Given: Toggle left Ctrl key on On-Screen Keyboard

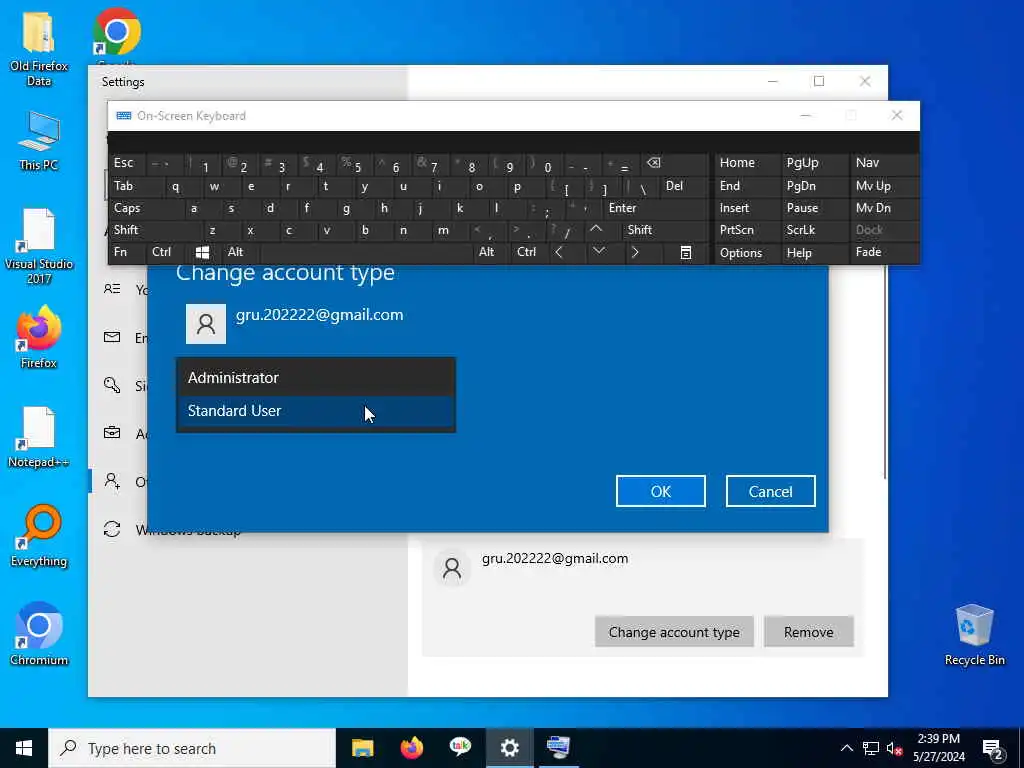Looking at the screenshot, I should tap(164, 252).
